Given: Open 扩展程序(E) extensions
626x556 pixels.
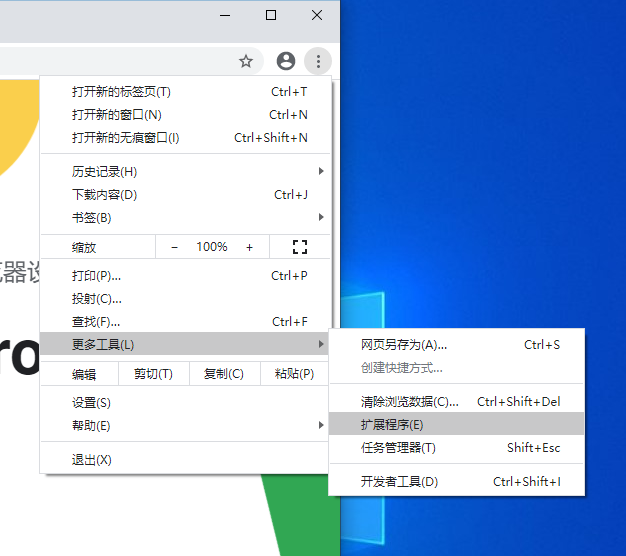Looking at the screenshot, I should 456,424.
